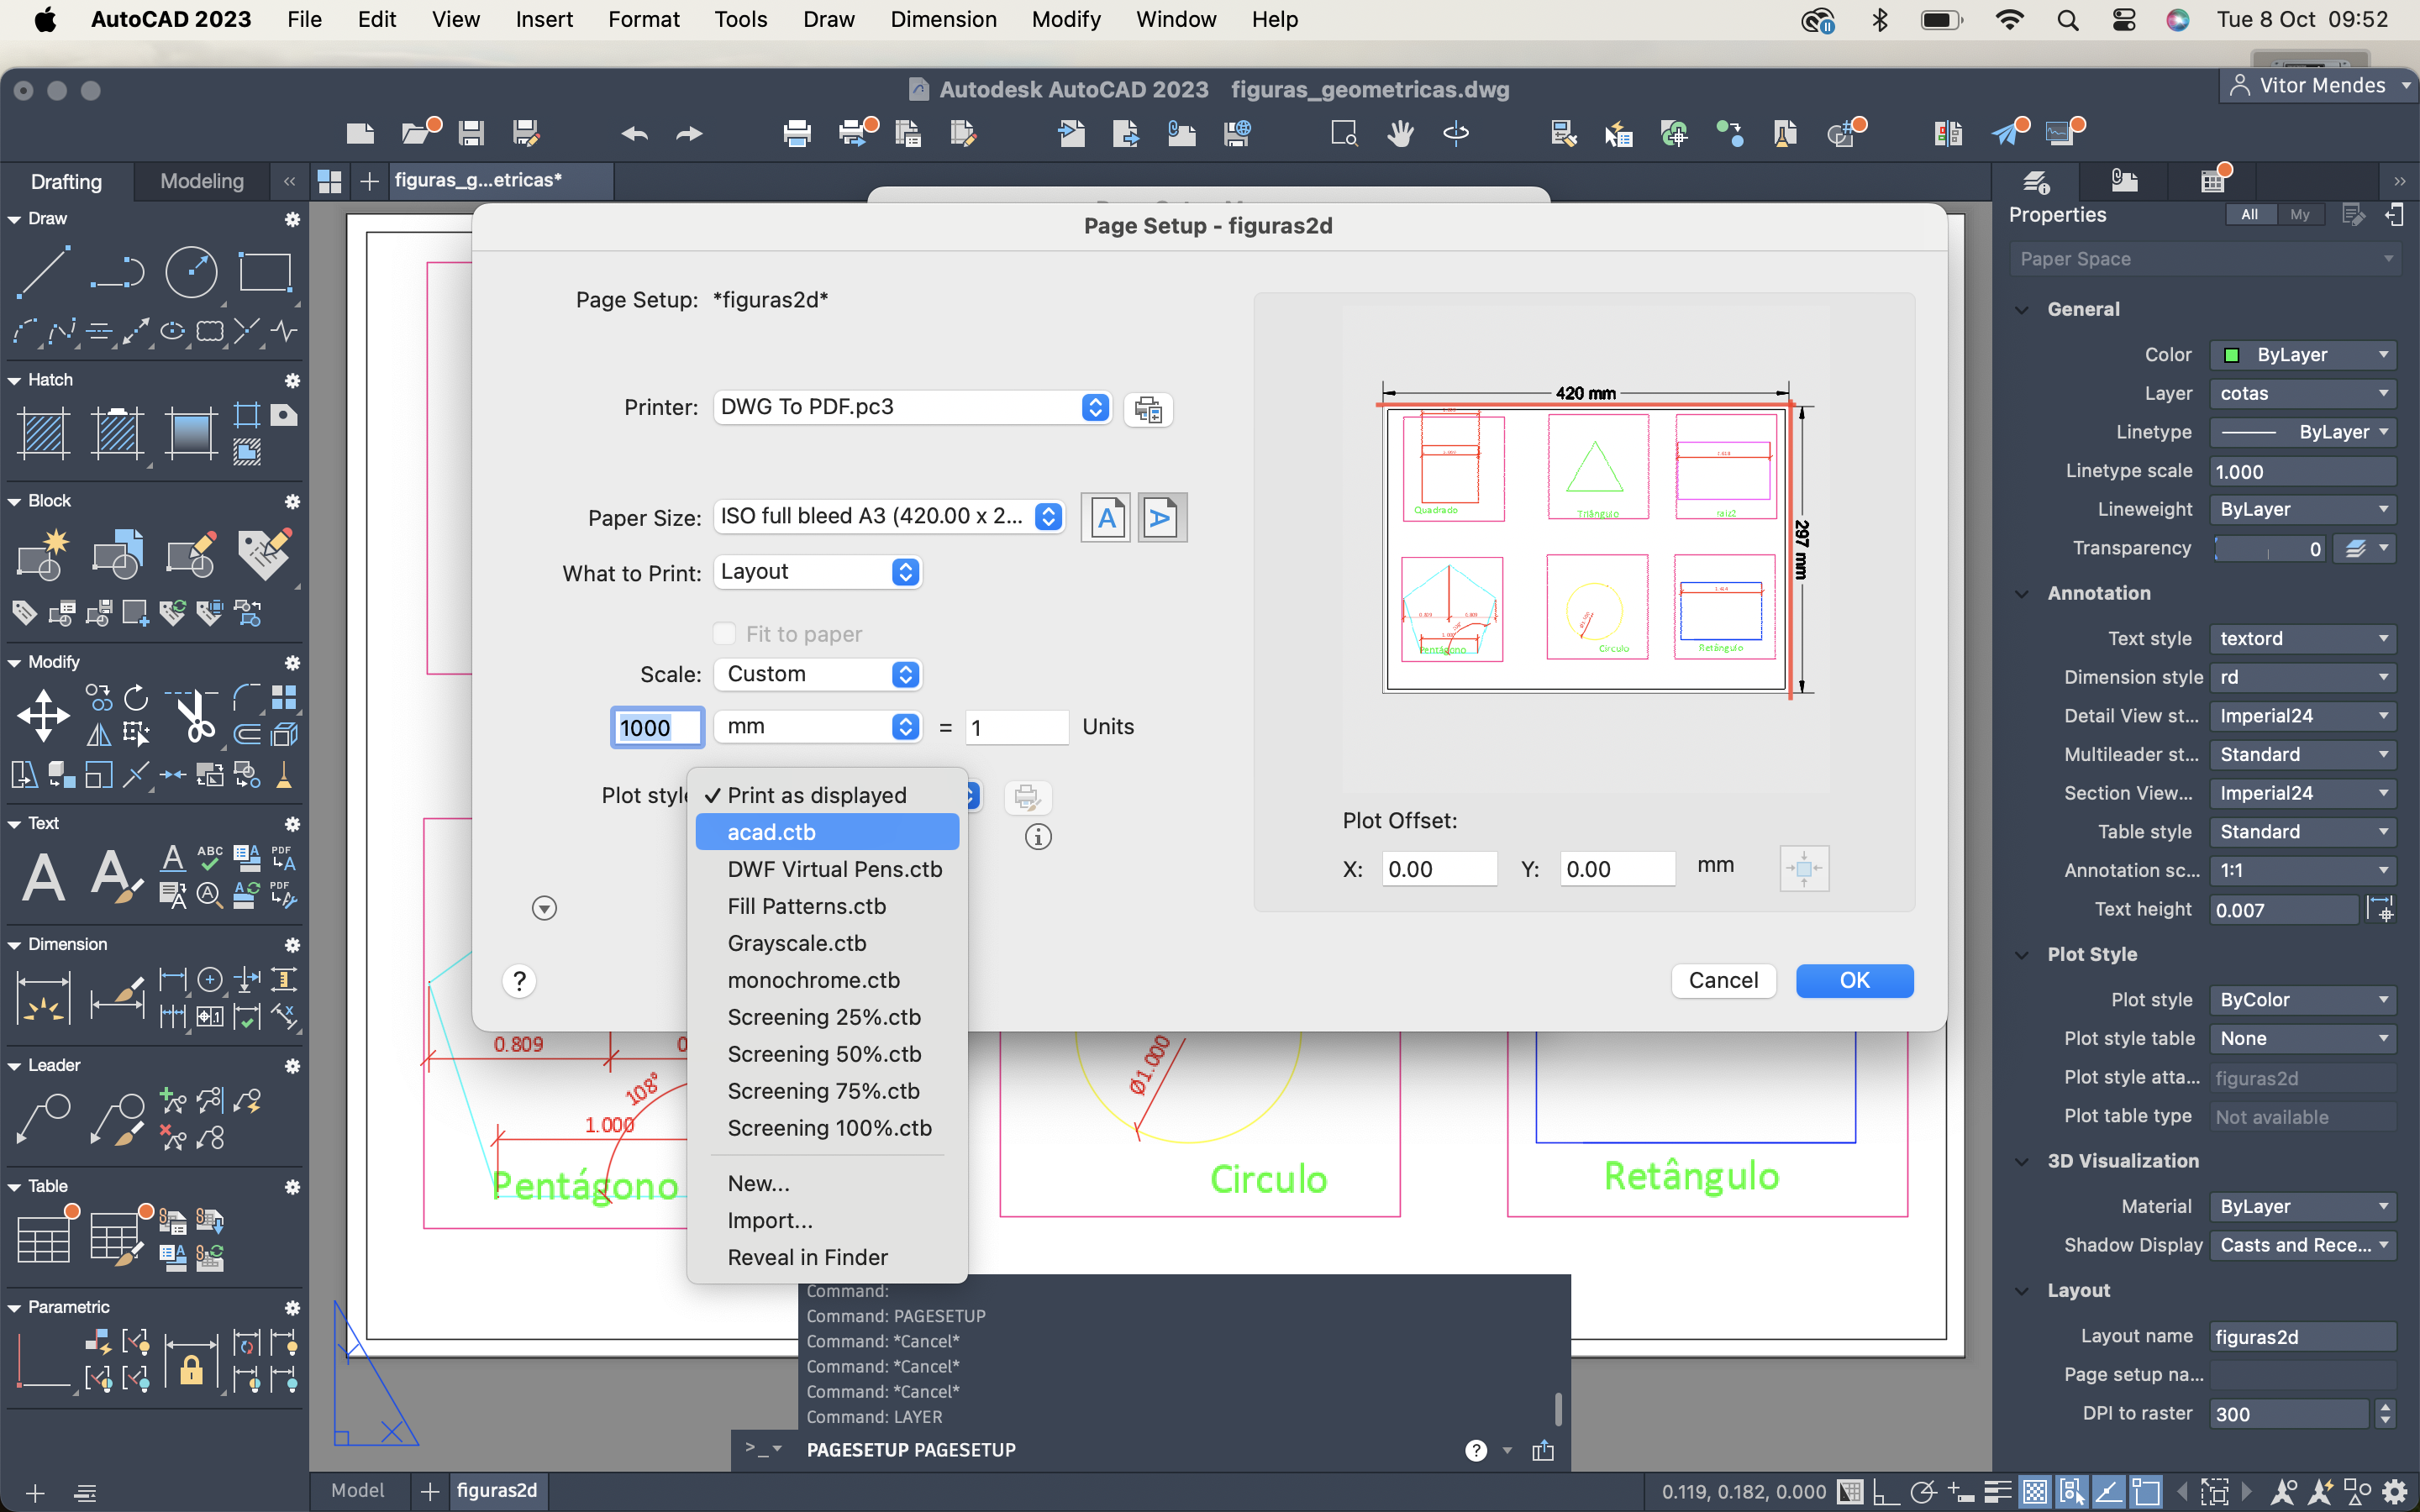Open the Vitor Mendes account button
The width and height of the screenshot is (2420, 1512).
[x=2320, y=85]
